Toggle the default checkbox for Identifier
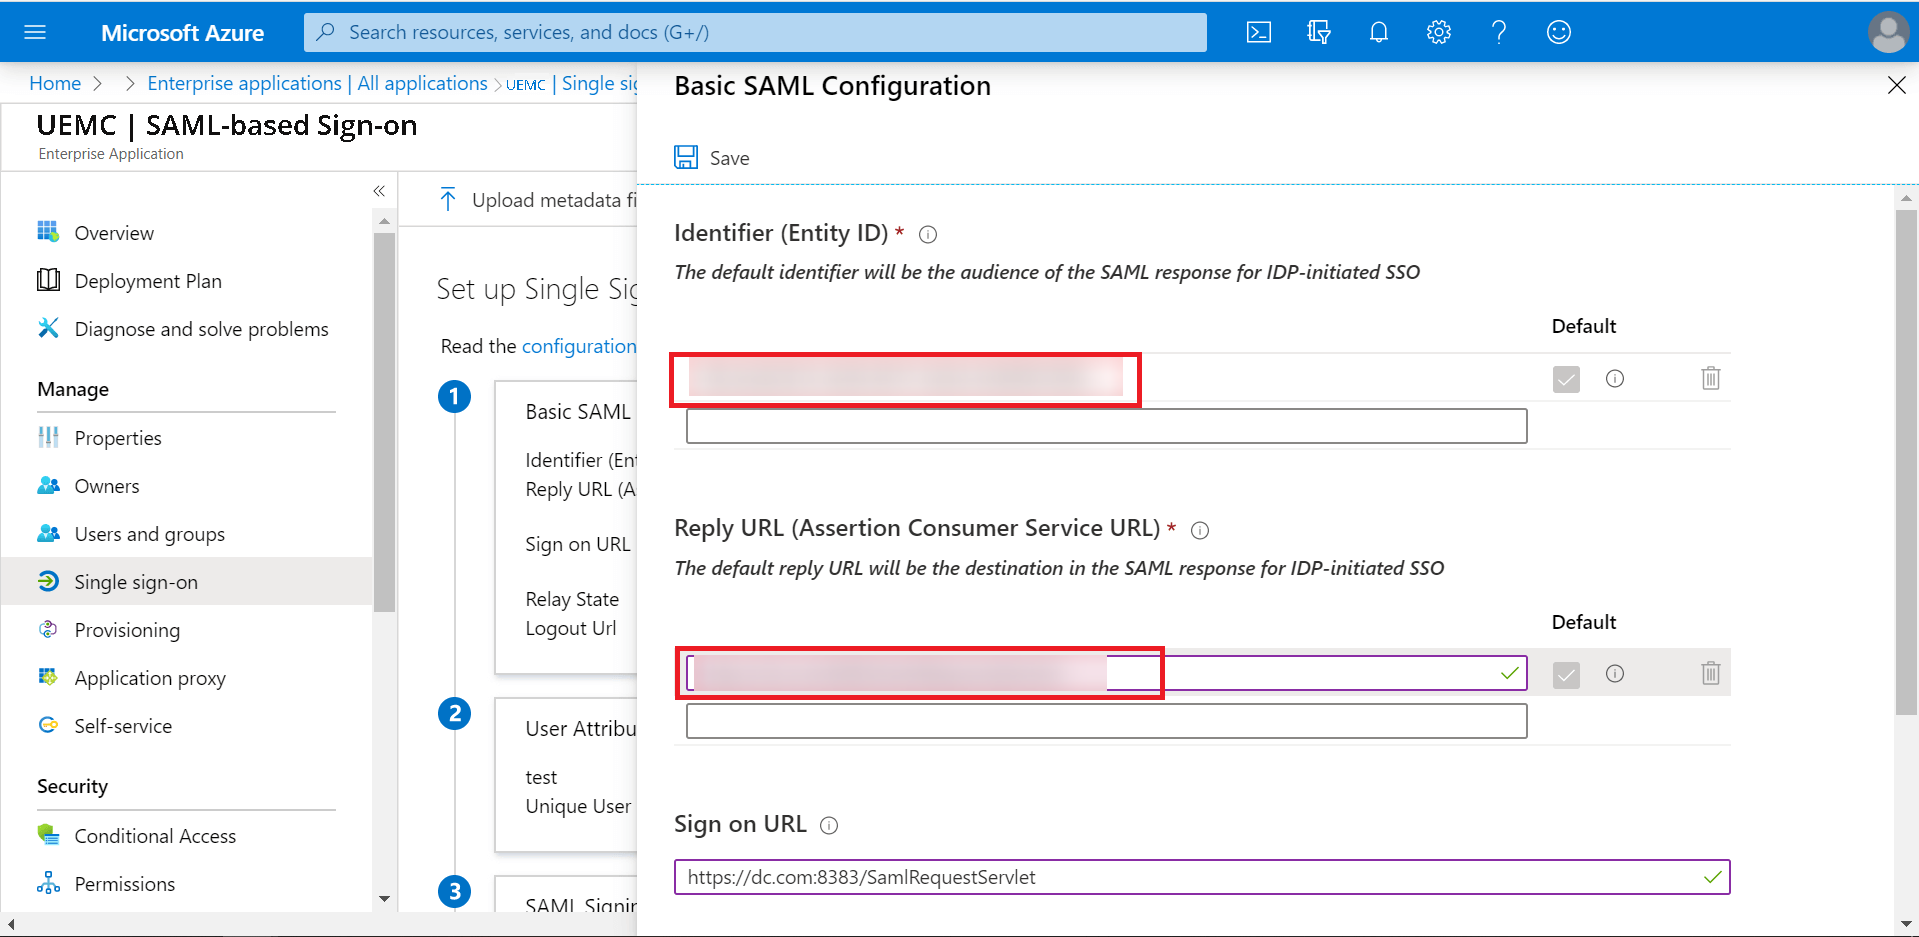Viewport: 1919px width, 937px height. pos(1566,379)
